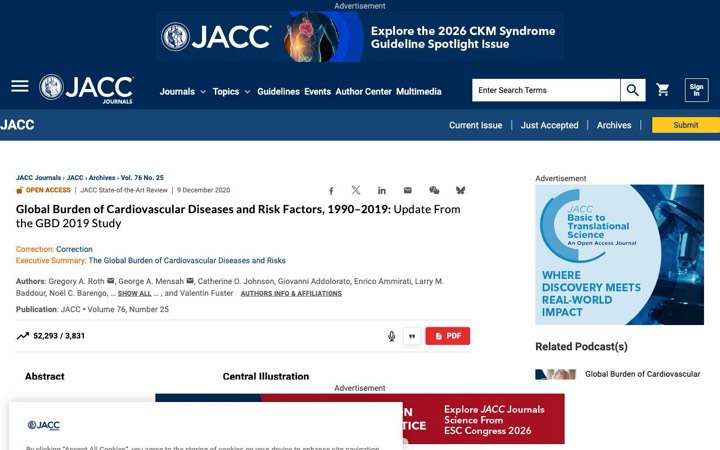
Task: Open the Correction link
Action: click(x=74, y=249)
